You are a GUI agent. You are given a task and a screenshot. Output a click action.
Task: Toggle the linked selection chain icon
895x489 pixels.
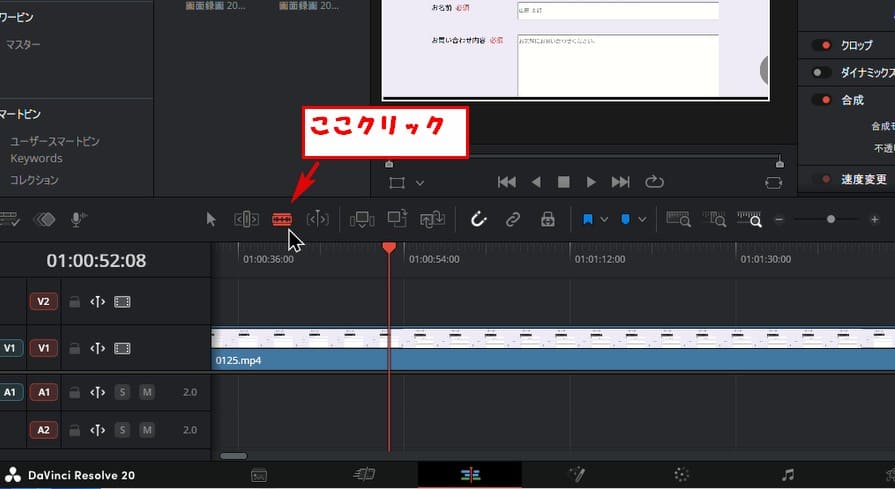tap(513, 219)
